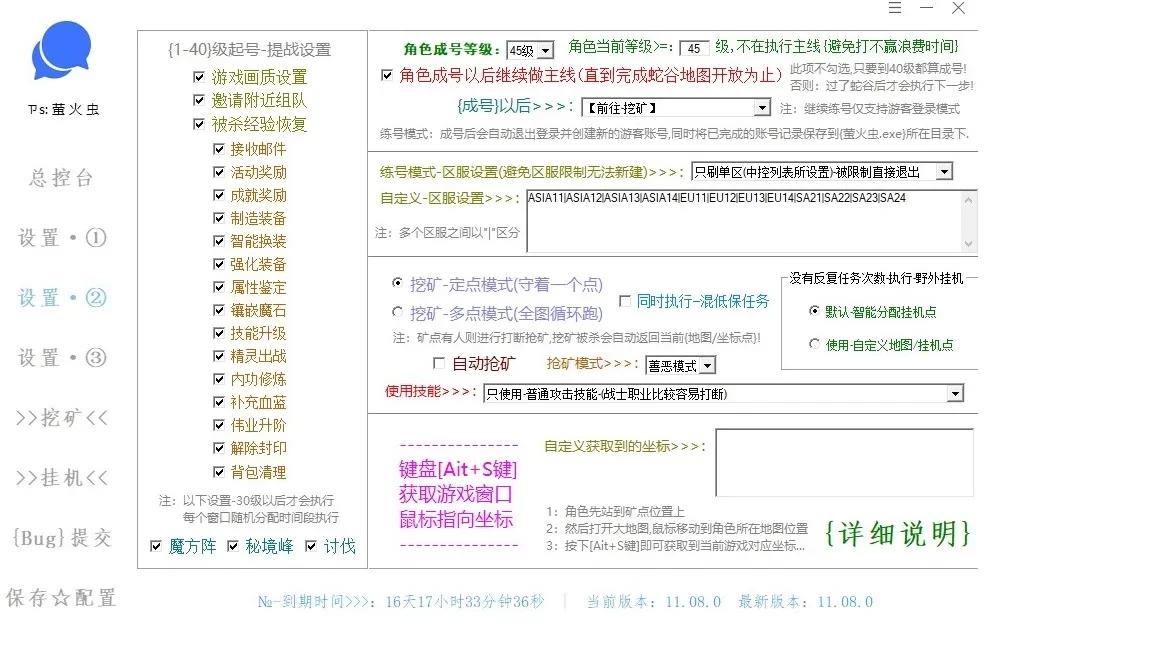Screen dimensions: 1152x648
Task: Enable the 同时执行-混低保任务 checkbox
Action: click(x=625, y=301)
